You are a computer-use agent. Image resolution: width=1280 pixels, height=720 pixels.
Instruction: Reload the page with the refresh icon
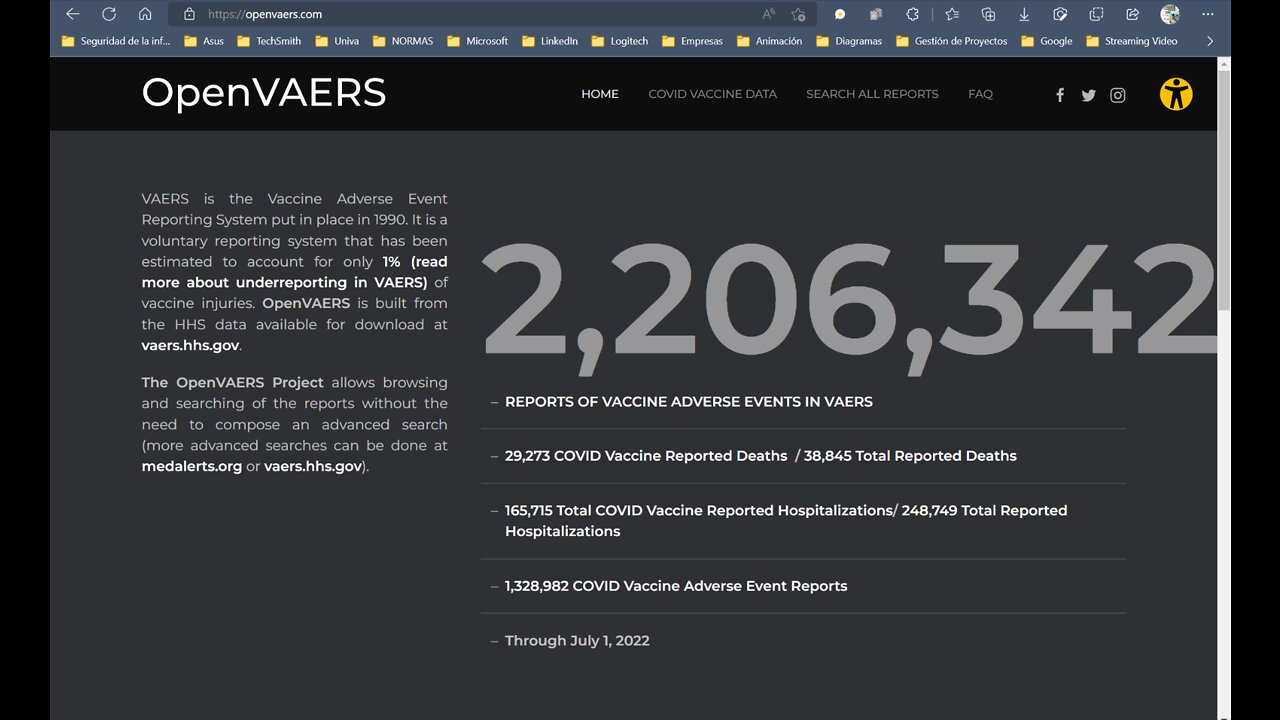point(109,14)
